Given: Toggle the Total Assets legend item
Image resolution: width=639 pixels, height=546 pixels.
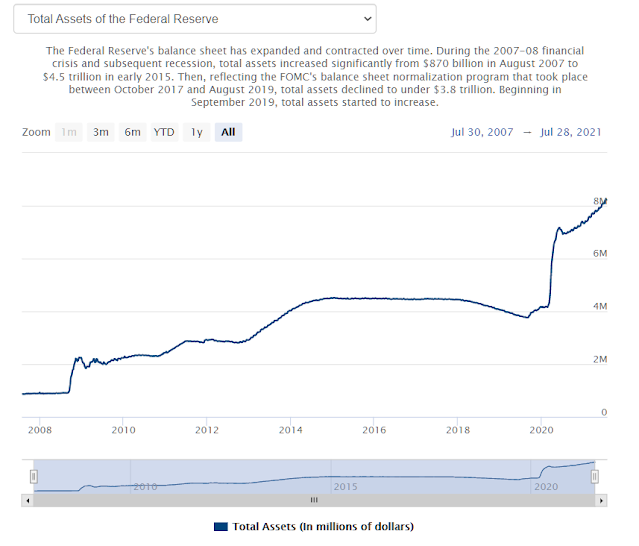Looking at the screenshot, I should 314,526.
